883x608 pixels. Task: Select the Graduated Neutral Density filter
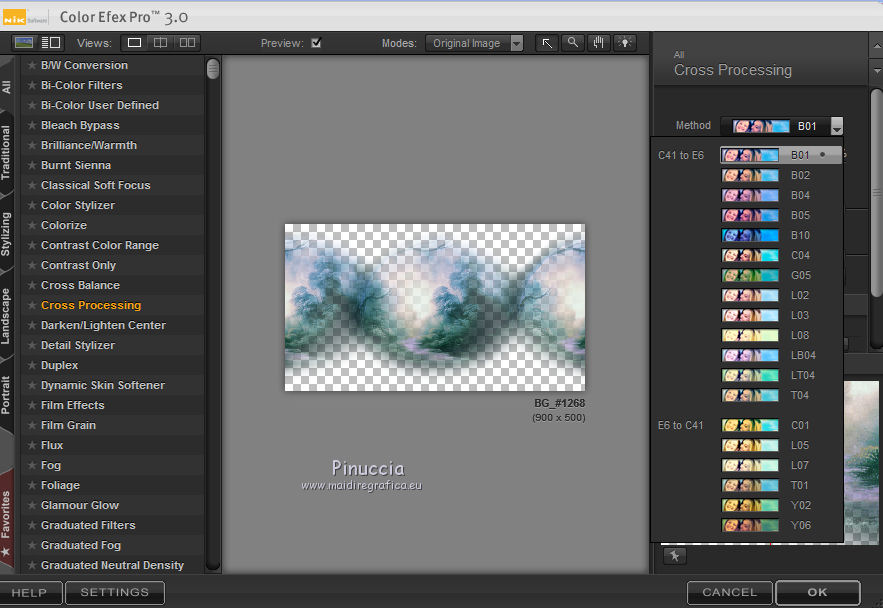pyautogui.click(x=113, y=565)
